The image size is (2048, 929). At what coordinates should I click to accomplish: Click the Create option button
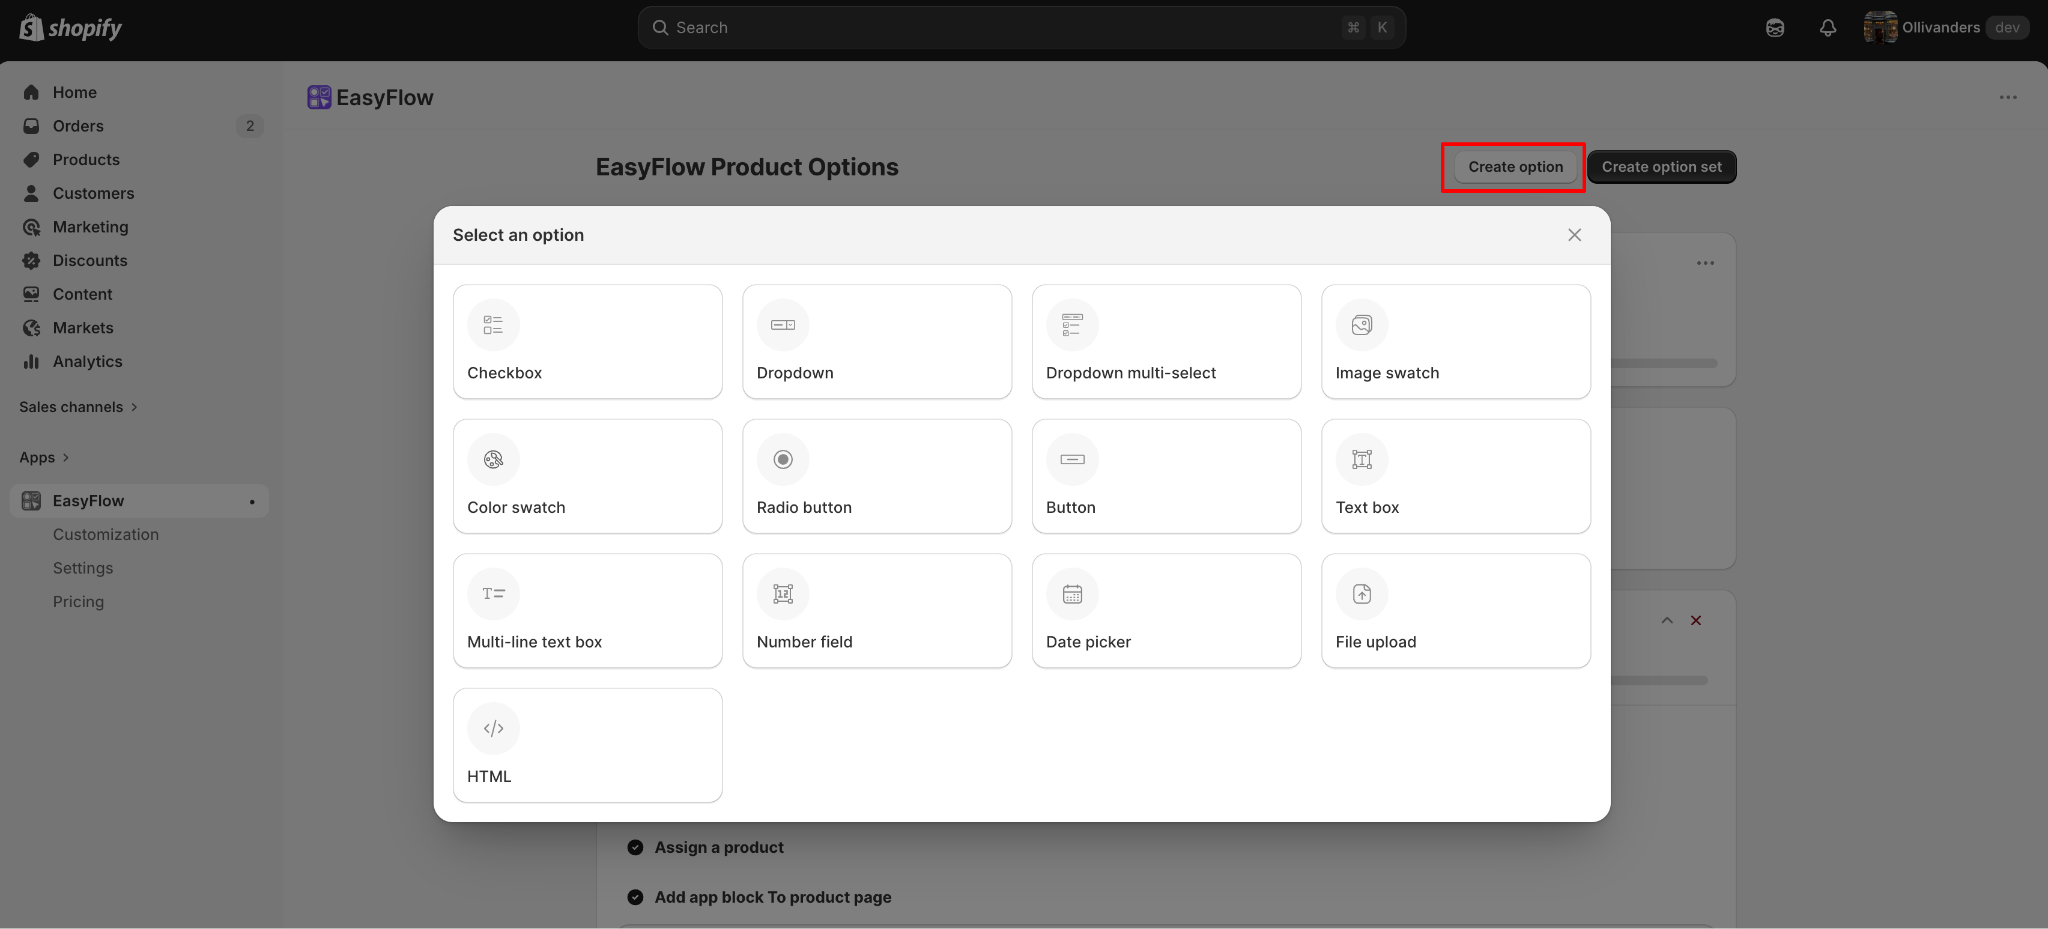coord(1515,167)
